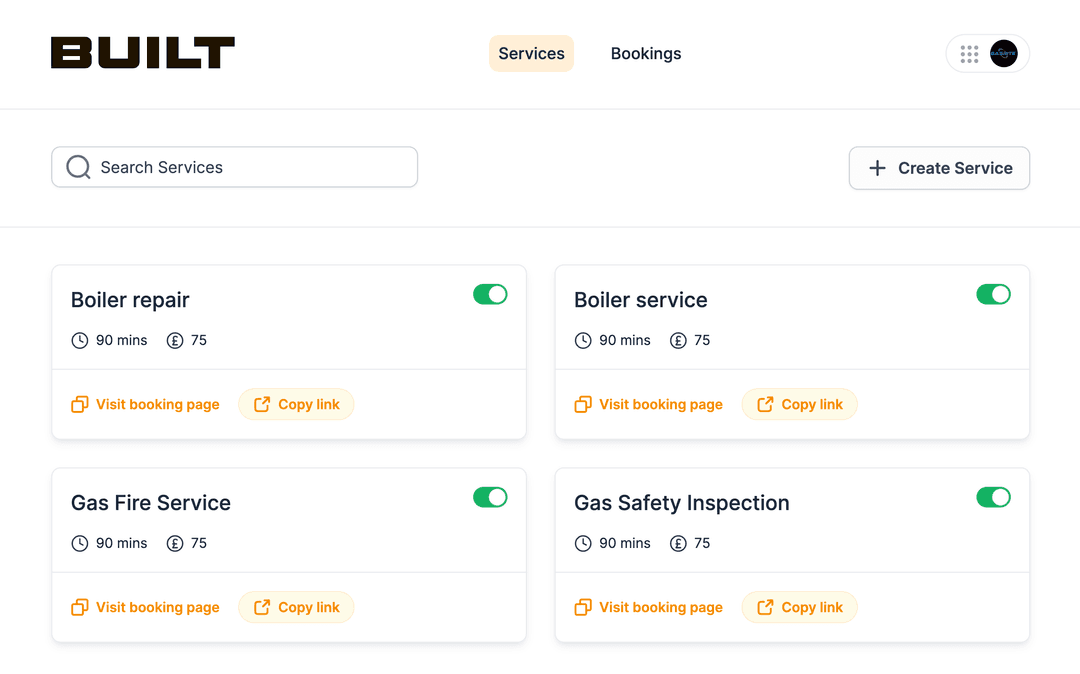Click the search magnifier icon
Image resolution: width=1080 pixels, height=674 pixels.
coord(78,166)
